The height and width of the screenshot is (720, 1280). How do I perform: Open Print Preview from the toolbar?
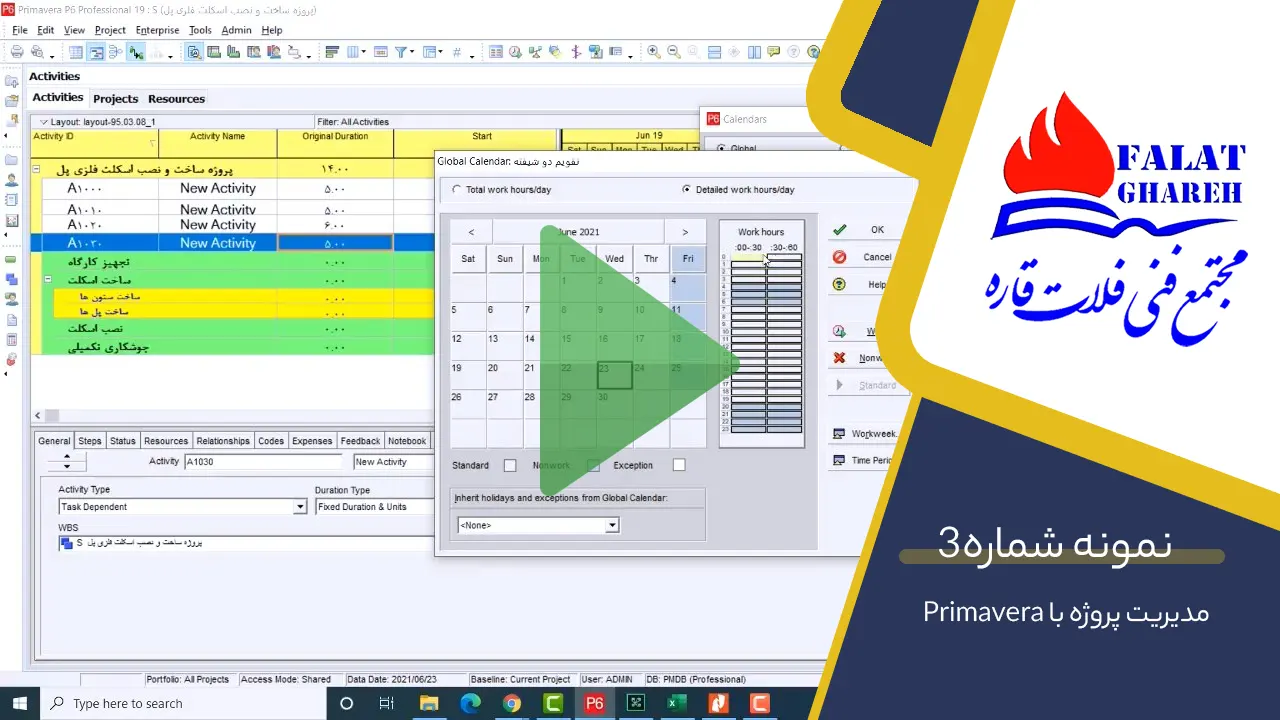coord(37,52)
